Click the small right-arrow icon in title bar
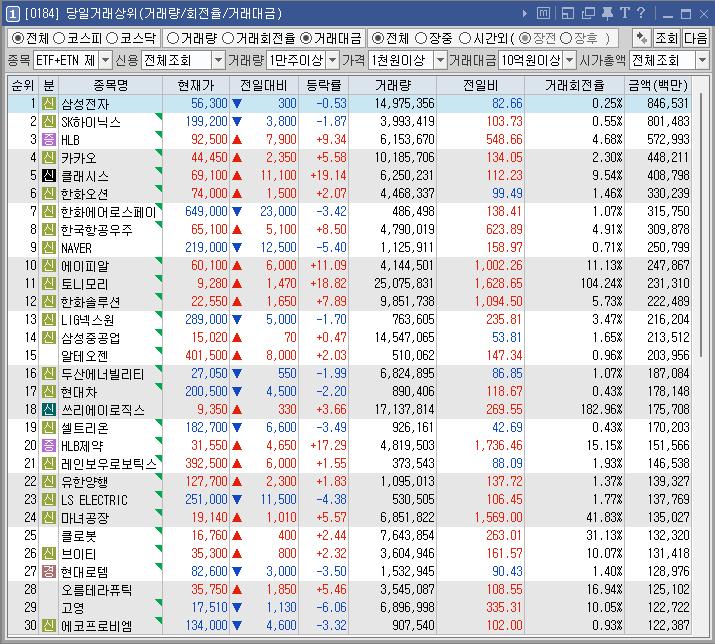 [x=525, y=14]
